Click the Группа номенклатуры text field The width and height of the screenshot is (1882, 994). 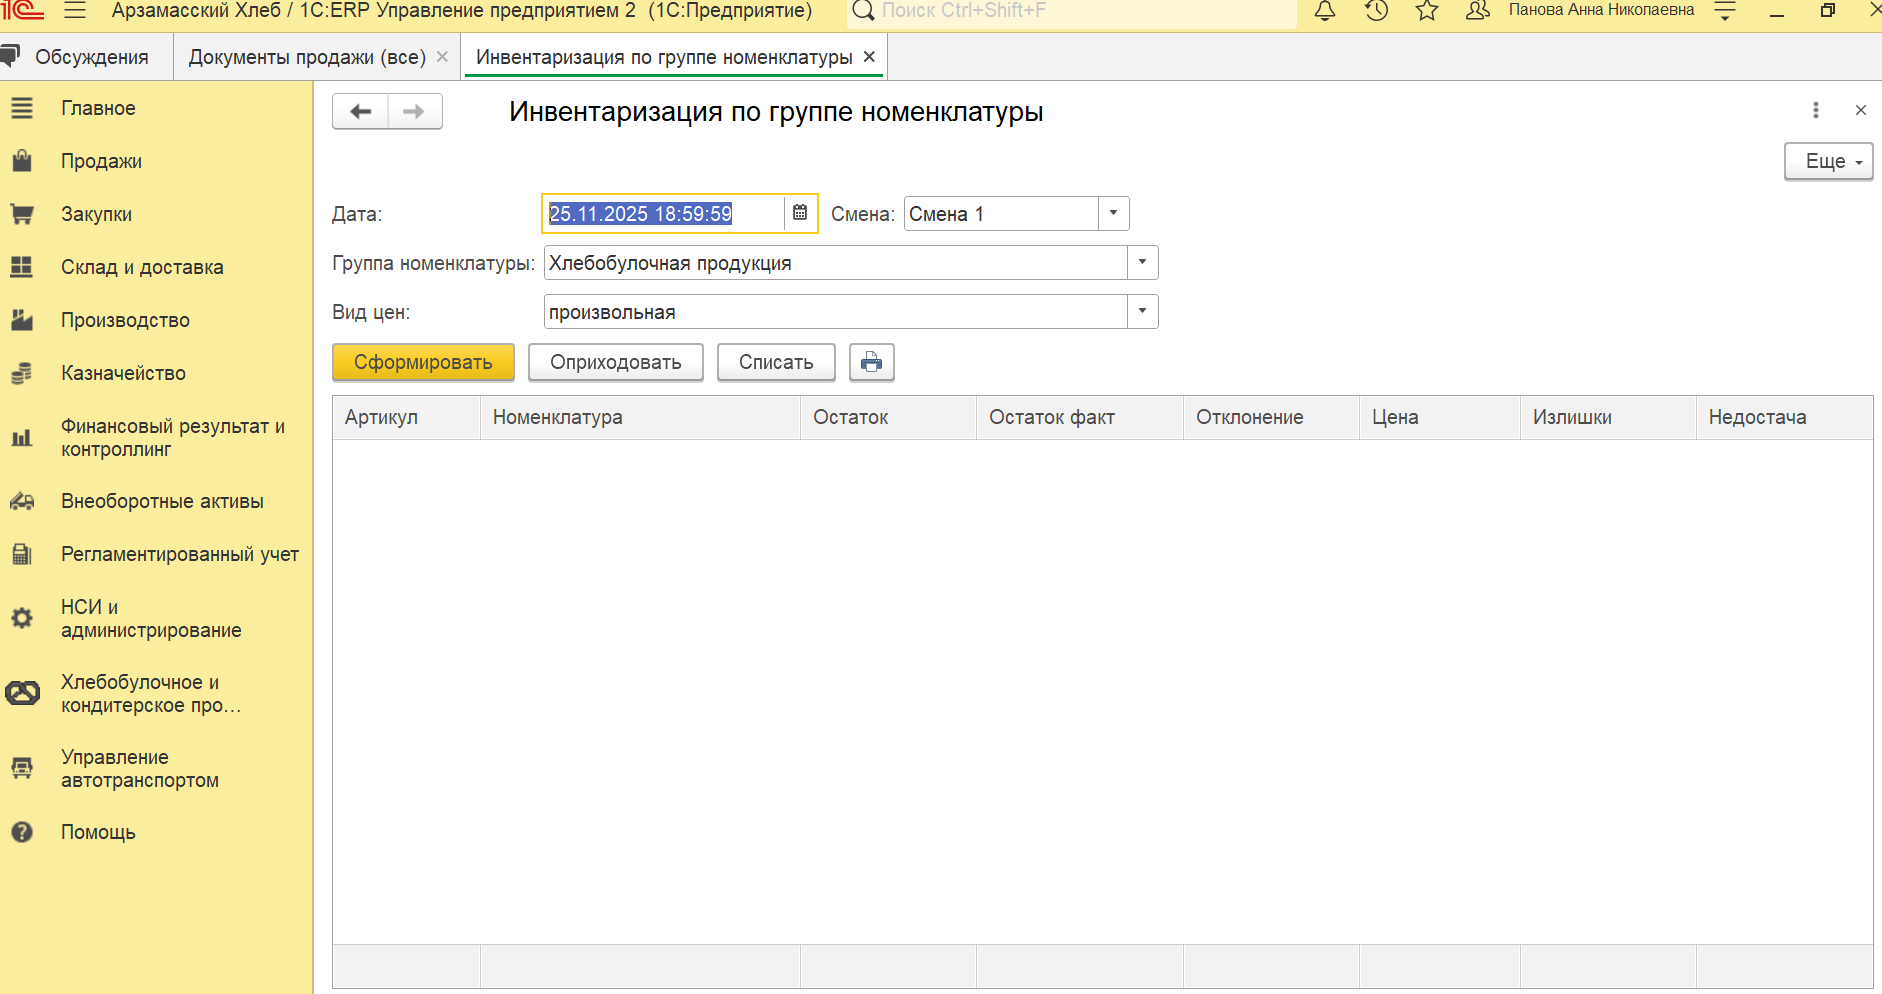[x=836, y=262]
